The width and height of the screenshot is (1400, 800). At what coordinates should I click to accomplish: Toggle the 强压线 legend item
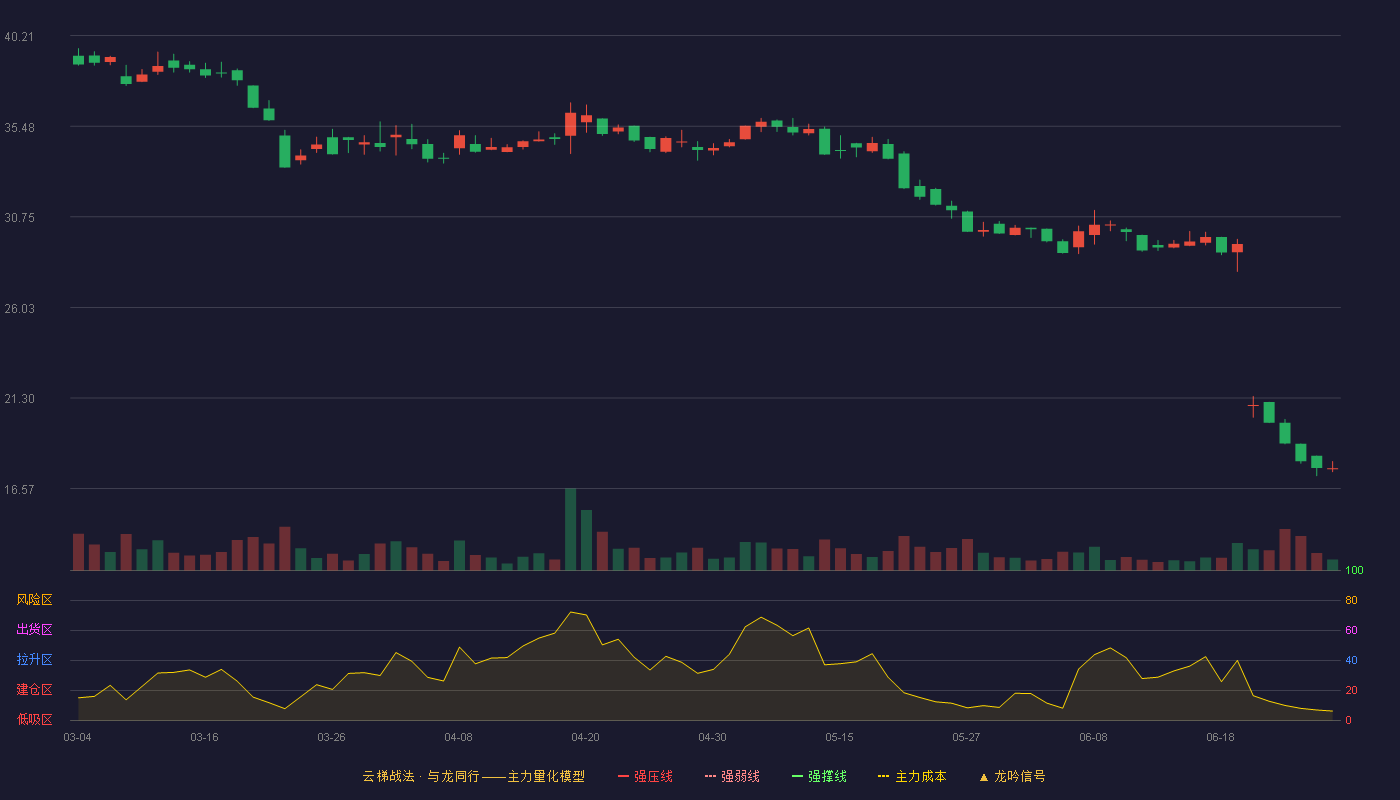(x=645, y=776)
